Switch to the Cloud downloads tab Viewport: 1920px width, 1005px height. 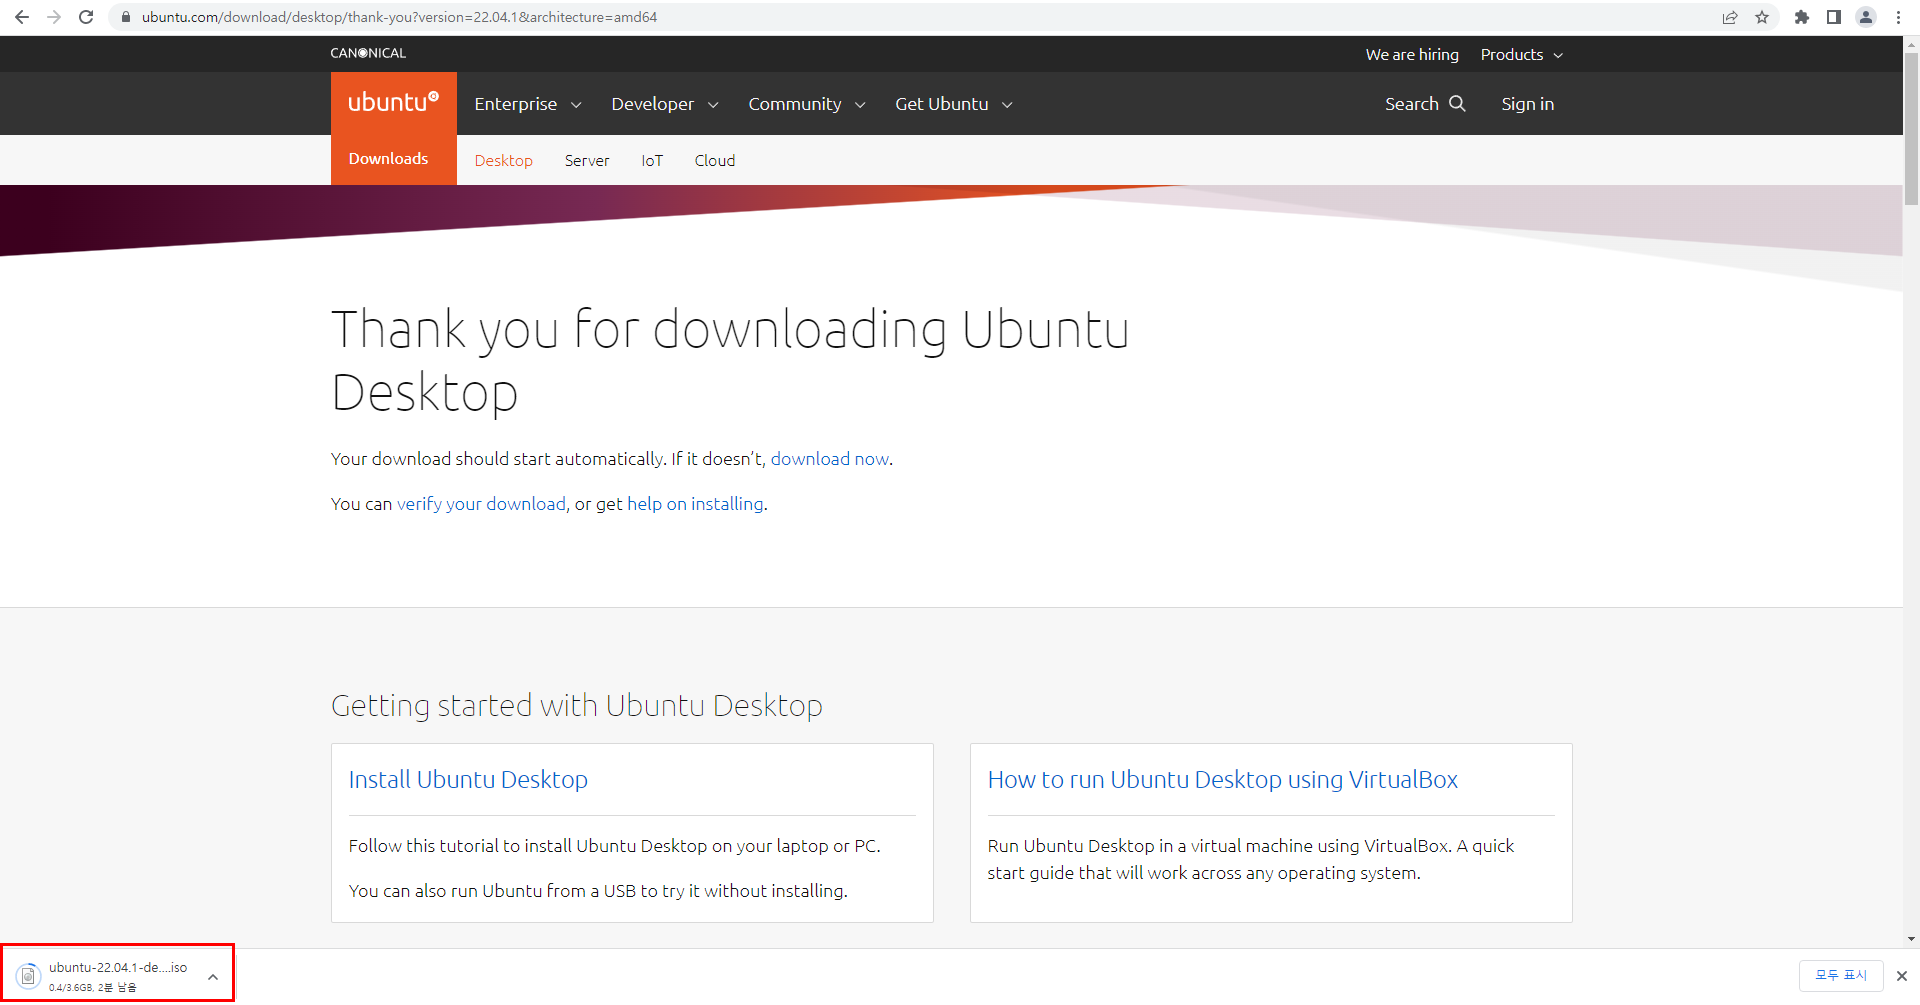tap(715, 160)
